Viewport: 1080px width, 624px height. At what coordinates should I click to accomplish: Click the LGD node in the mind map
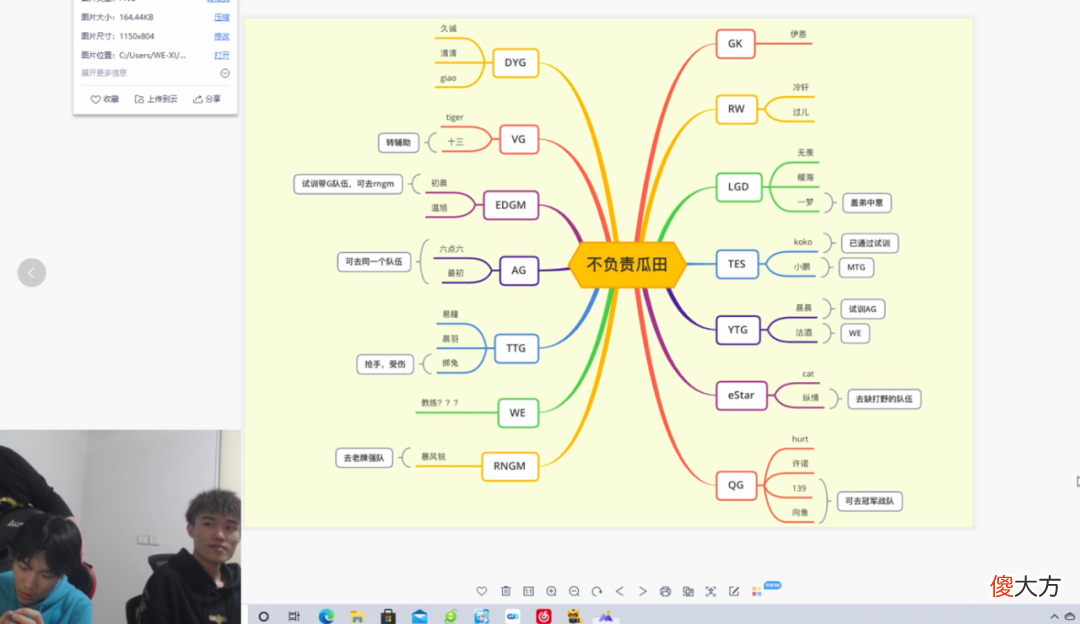[x=738, y=187]
